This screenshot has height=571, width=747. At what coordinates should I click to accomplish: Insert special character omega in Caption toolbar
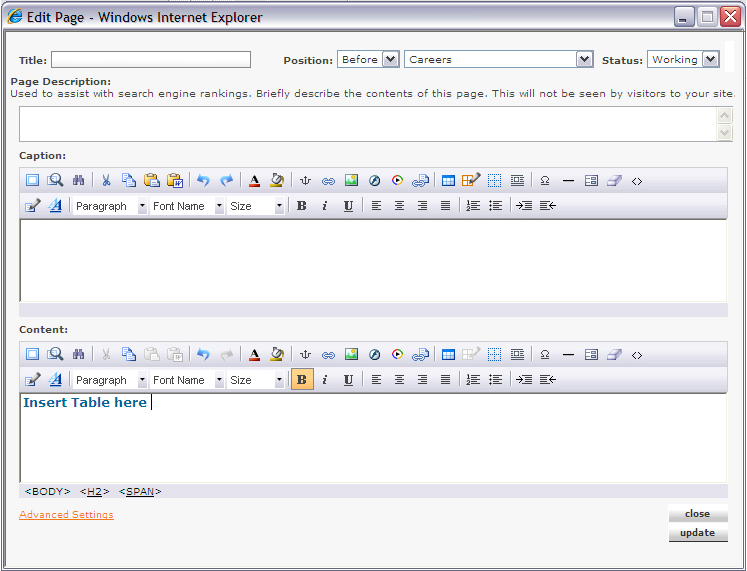pos(545,180)
